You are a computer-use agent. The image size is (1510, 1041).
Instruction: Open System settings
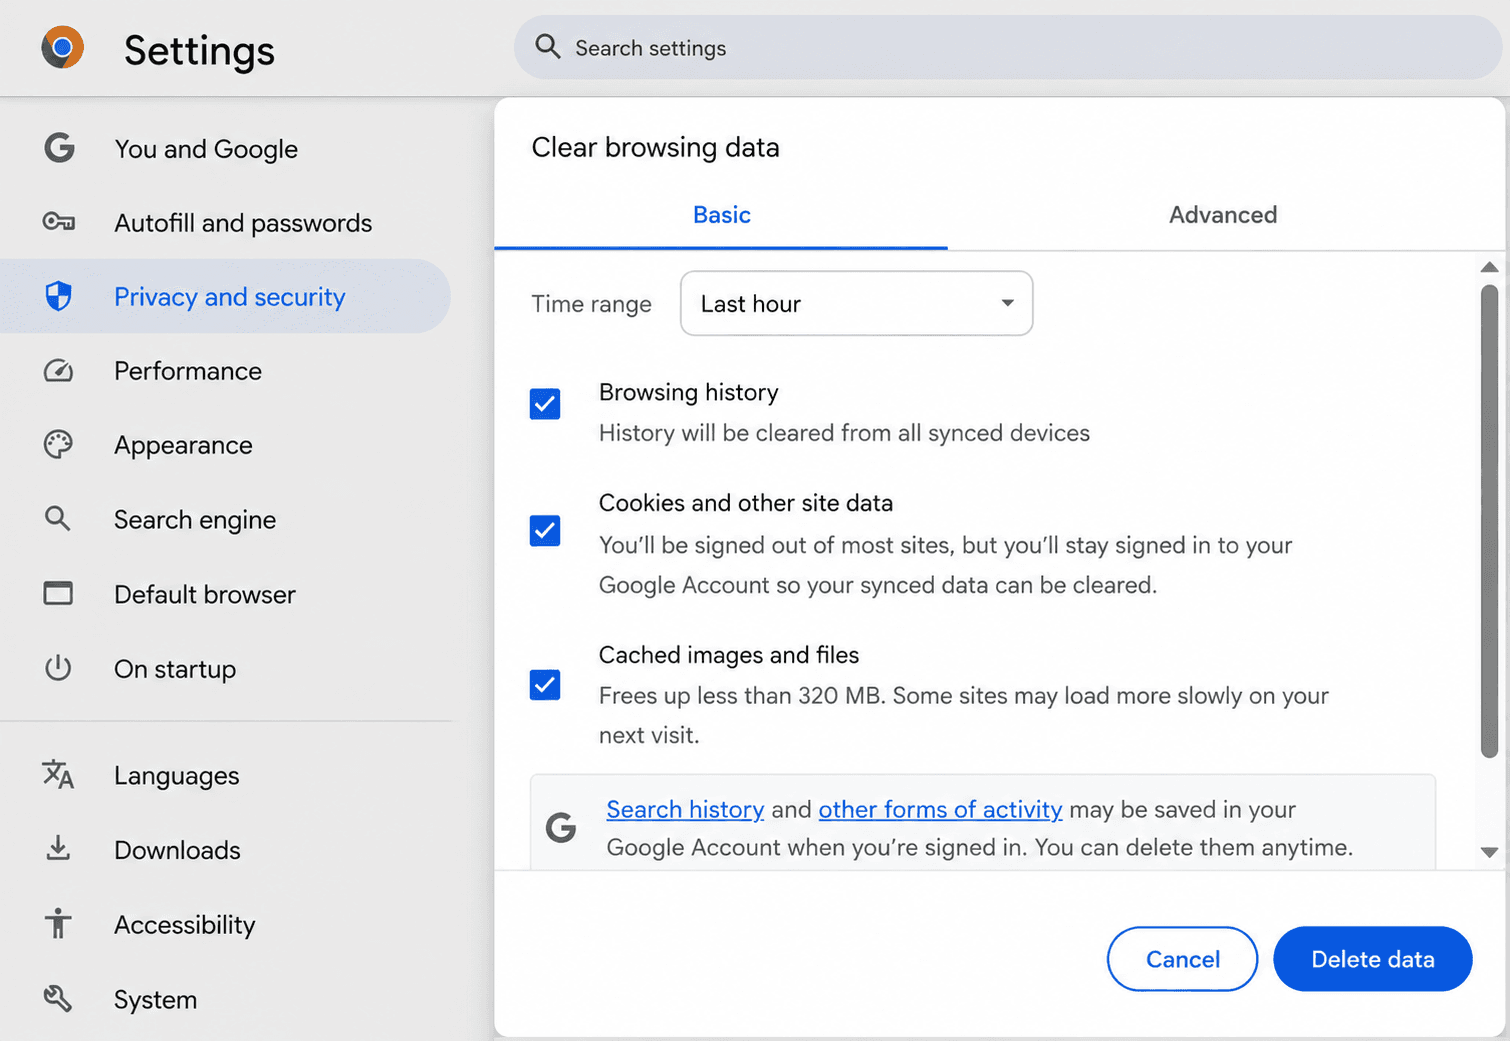coord(225,999)
